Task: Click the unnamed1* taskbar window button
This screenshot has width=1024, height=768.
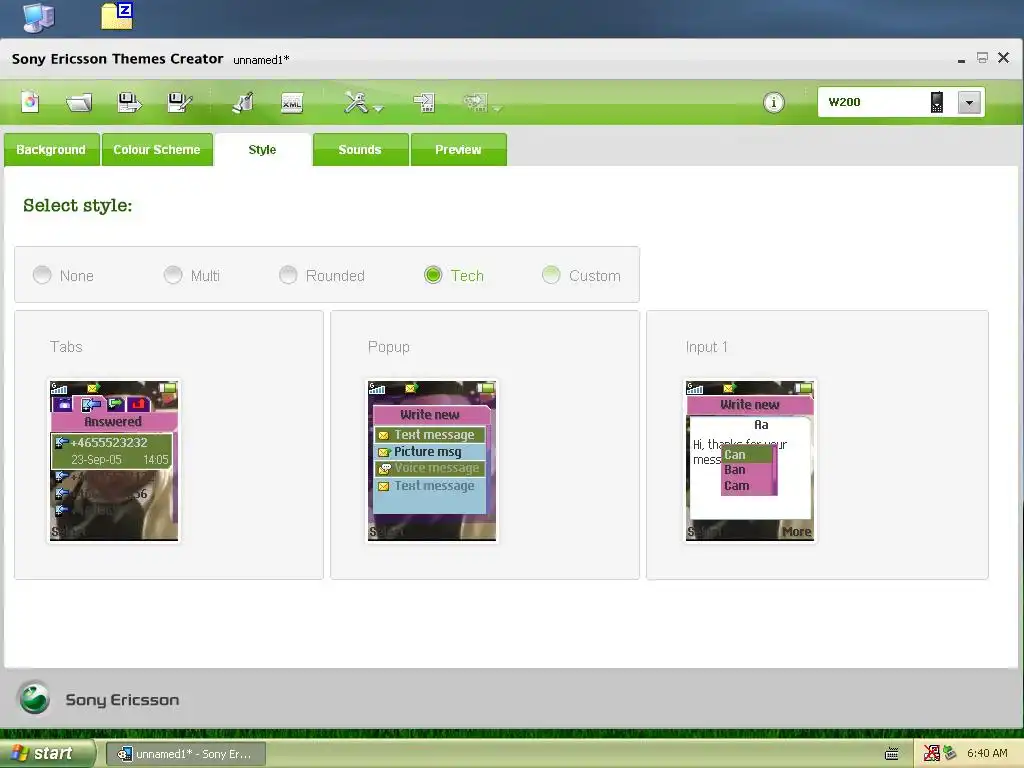Action: (186, 754)
